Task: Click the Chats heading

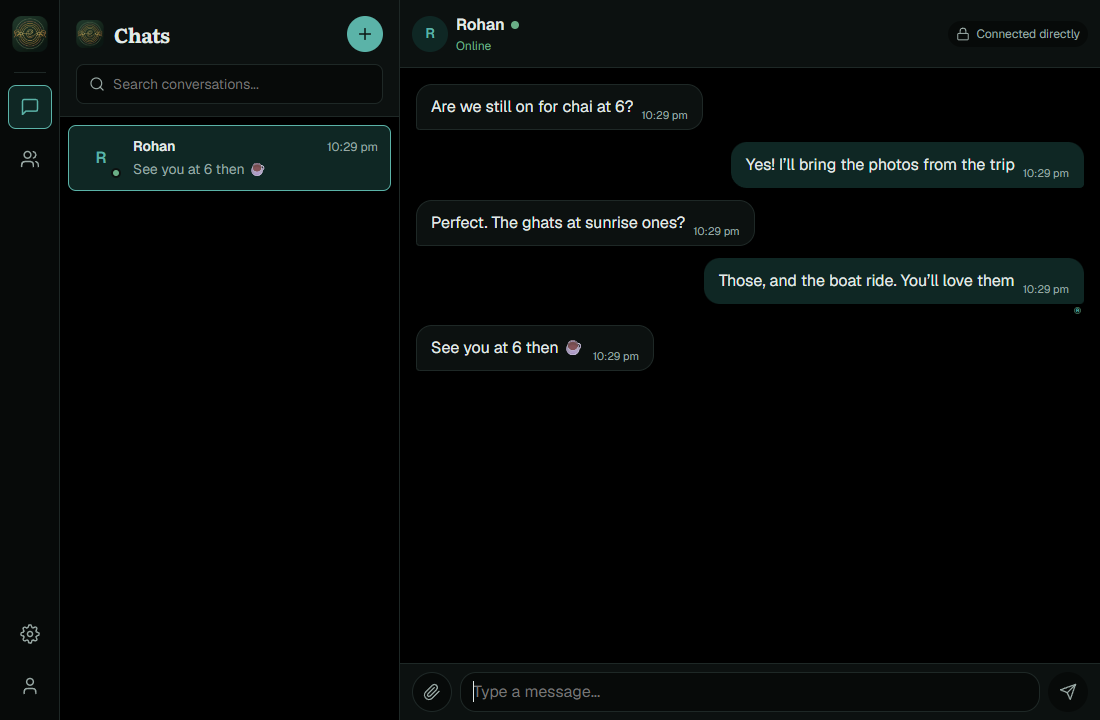Action: (142, 35)
